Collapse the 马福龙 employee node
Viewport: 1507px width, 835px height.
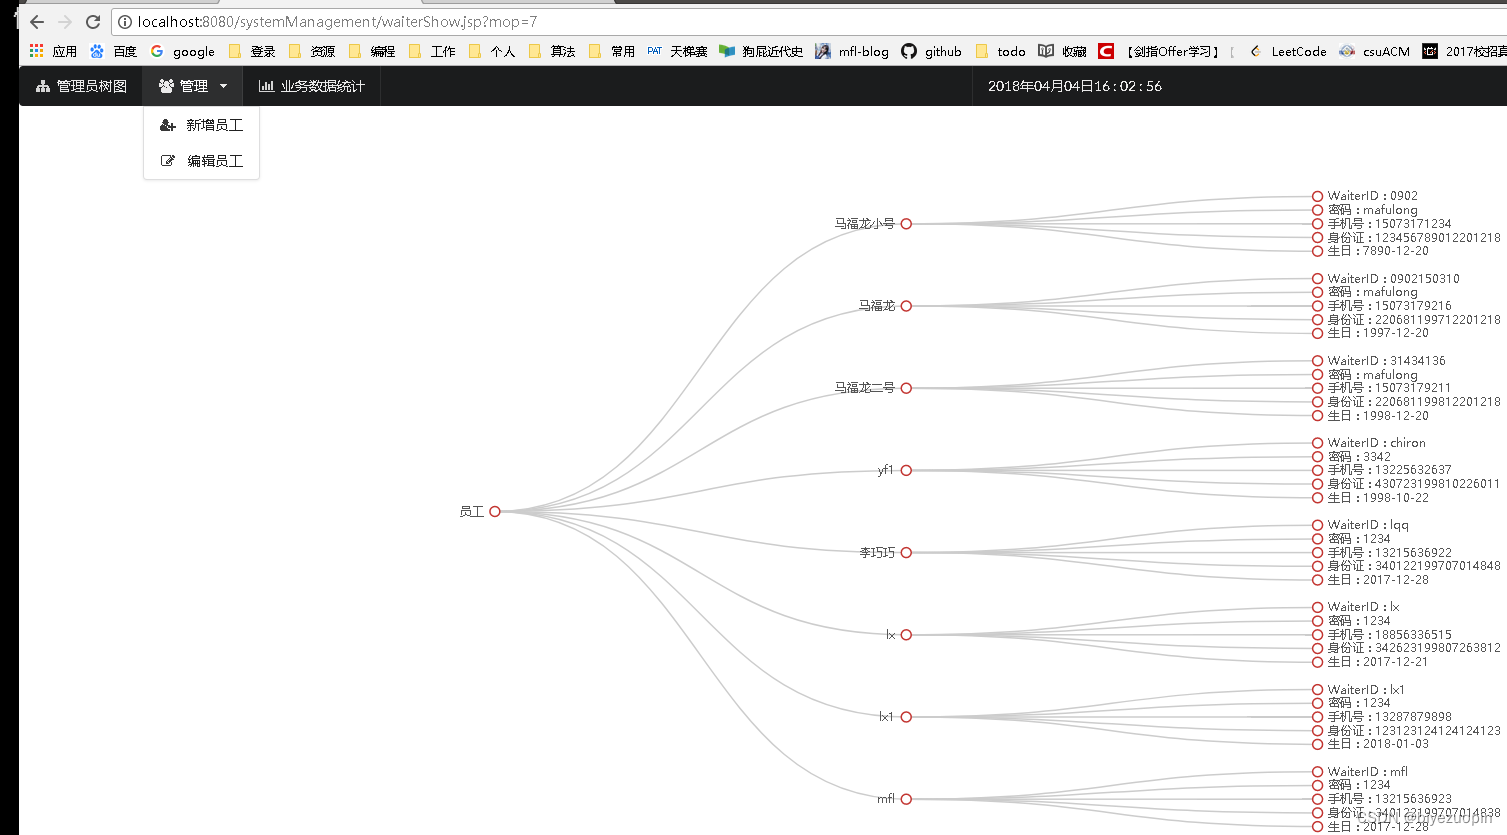[x=906, y=306]
